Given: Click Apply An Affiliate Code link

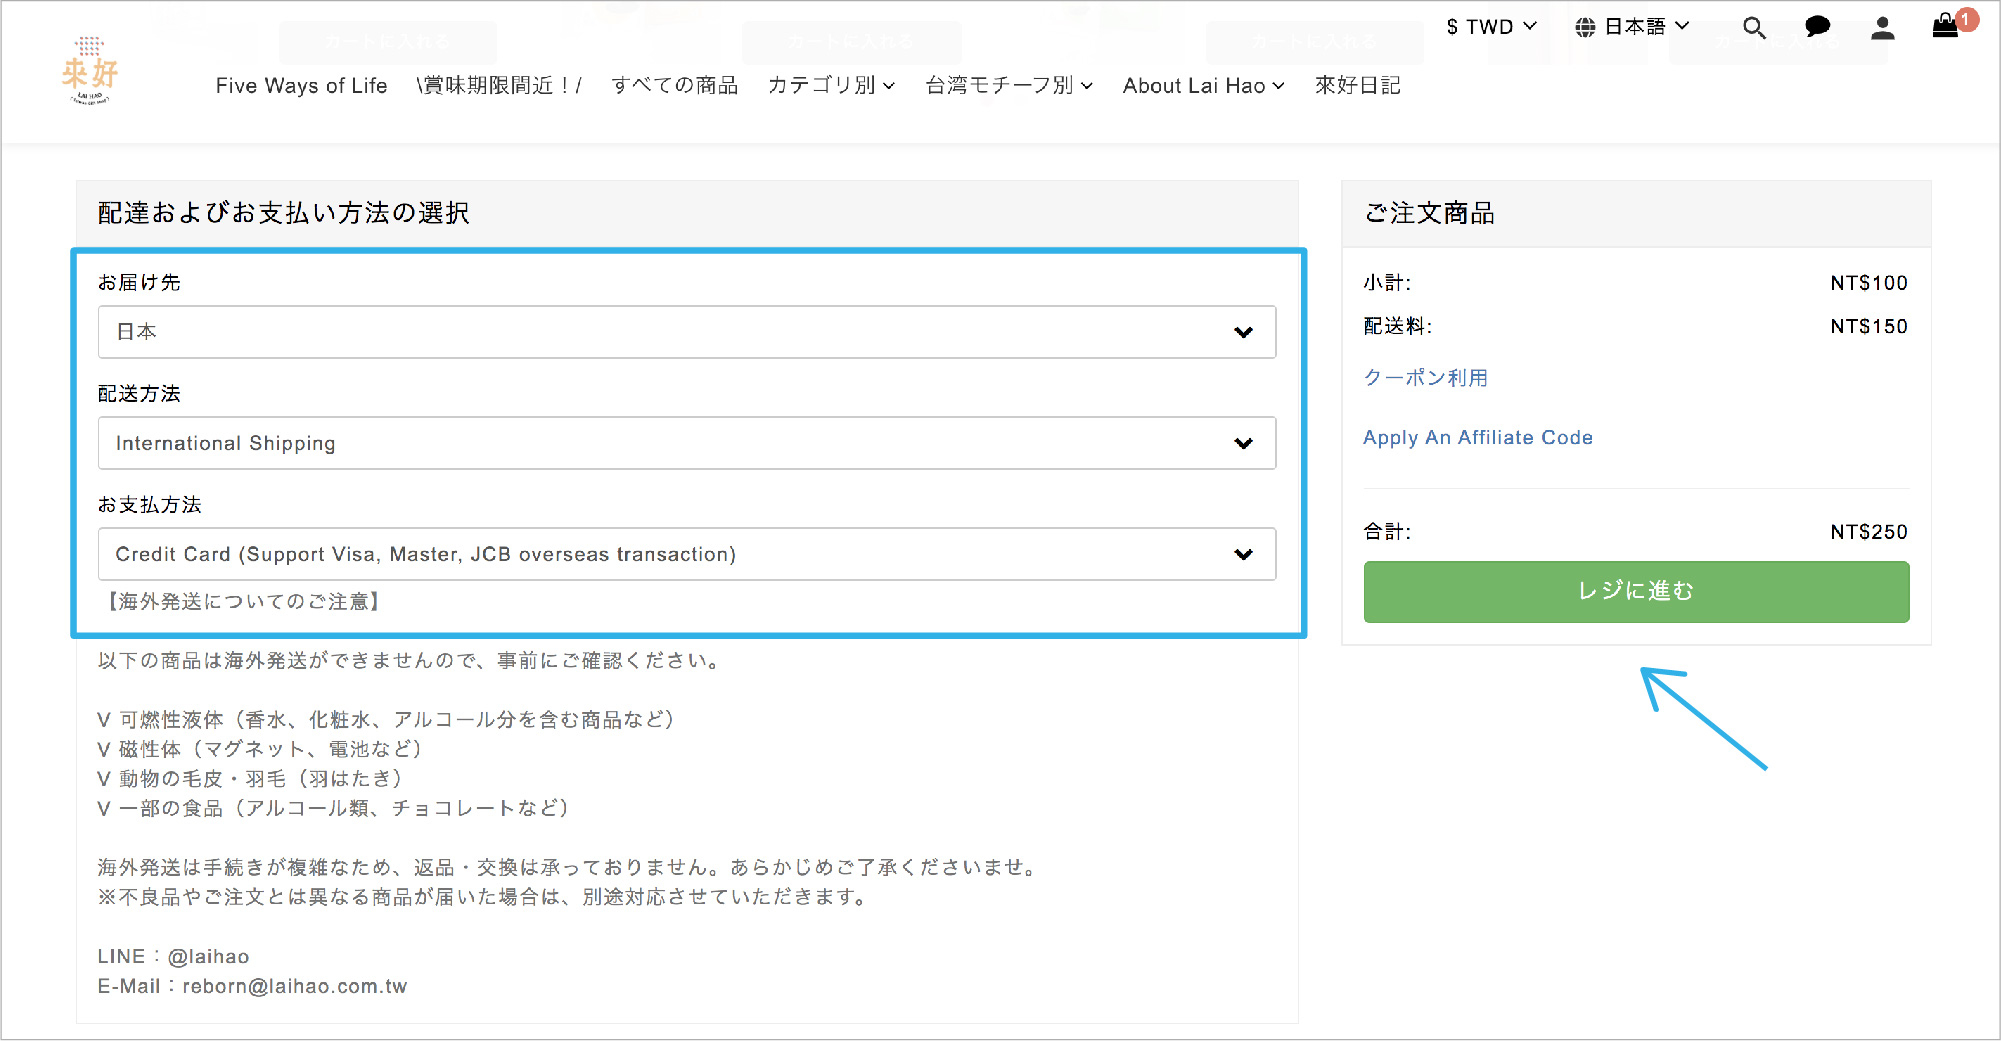Looking at the screenshot, I should tap(1477, 438).
